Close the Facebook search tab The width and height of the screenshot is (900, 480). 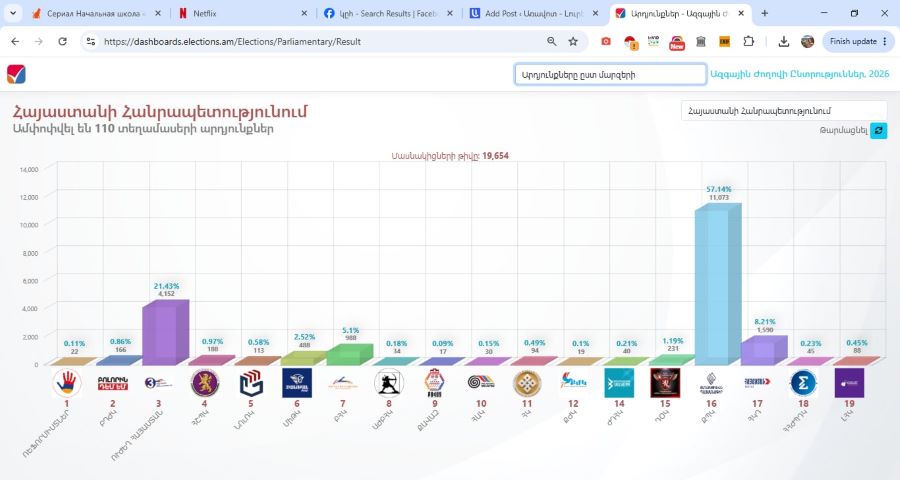point(450,13)
